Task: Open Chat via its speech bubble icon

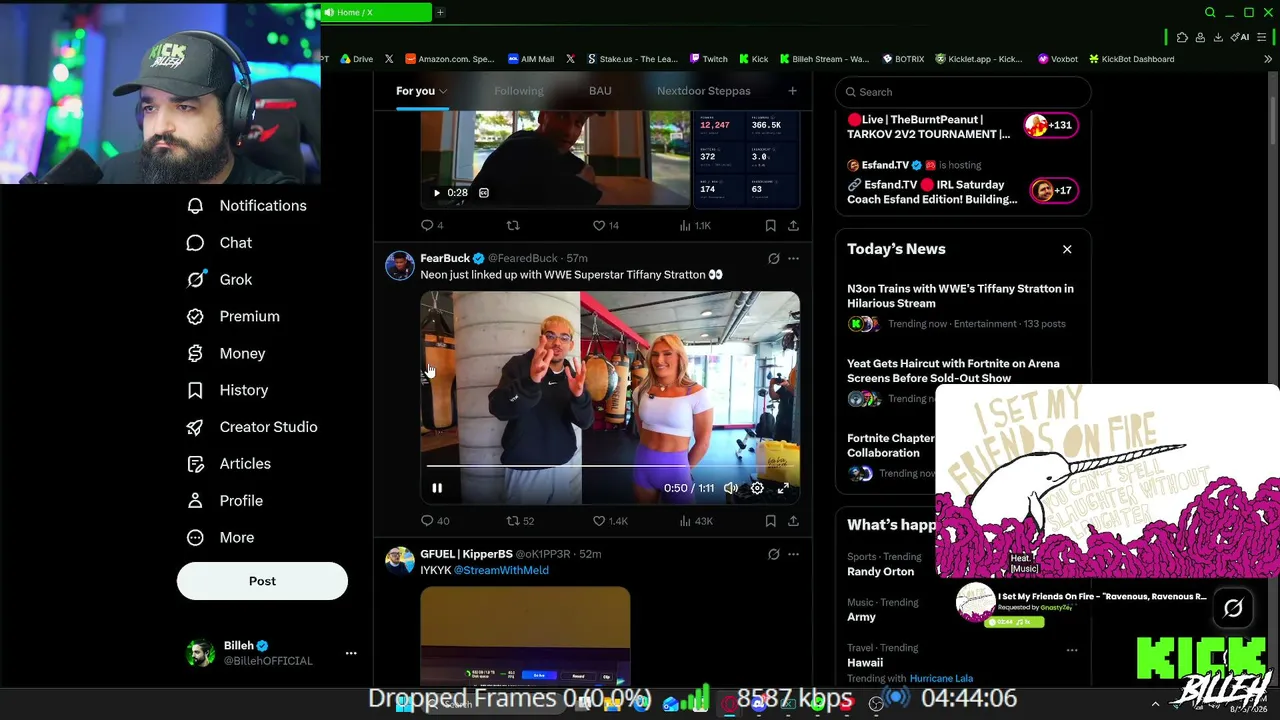Action: click(x=195, y=243)
